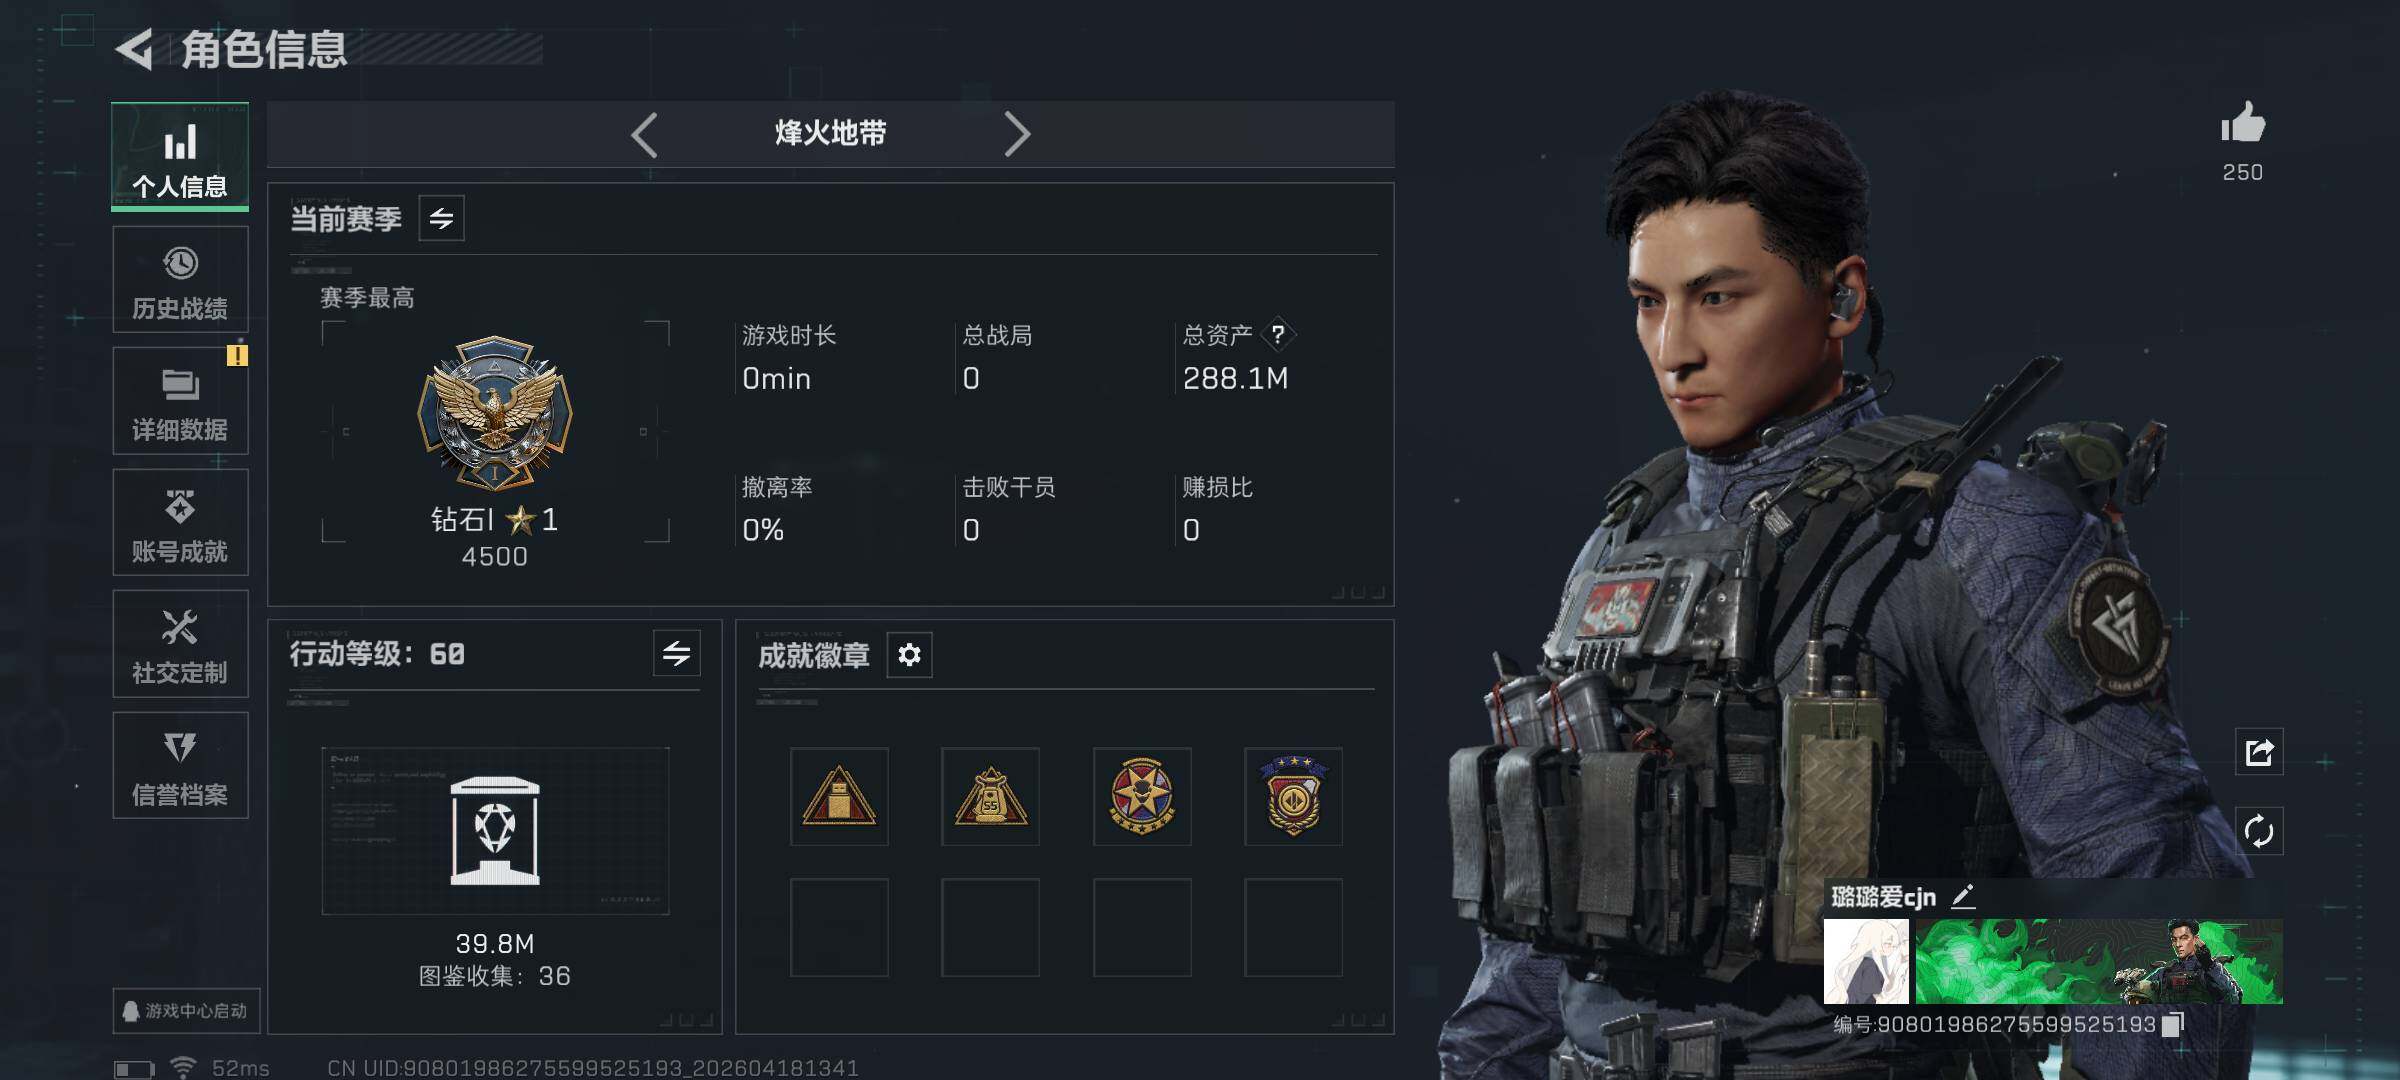
Task: Open the 信誉档案 tab
Action: pyautogui.click(x=180, y=766)
